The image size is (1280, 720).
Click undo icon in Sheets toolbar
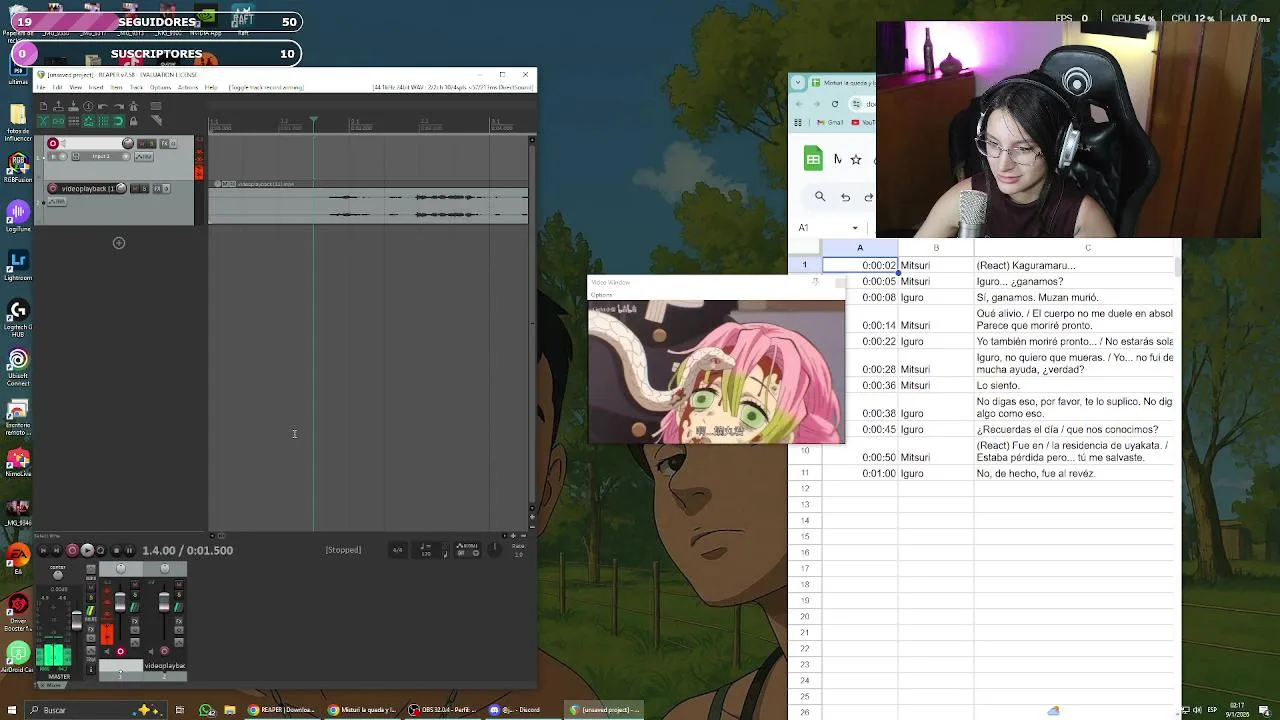[845, 197]
